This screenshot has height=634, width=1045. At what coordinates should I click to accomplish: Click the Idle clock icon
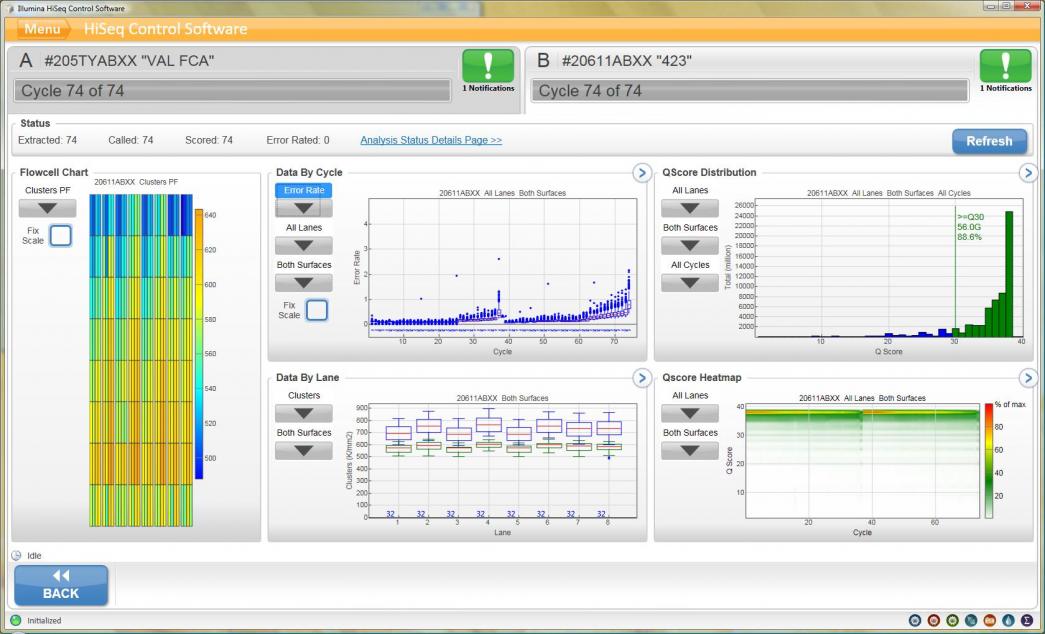pos(16,555)
